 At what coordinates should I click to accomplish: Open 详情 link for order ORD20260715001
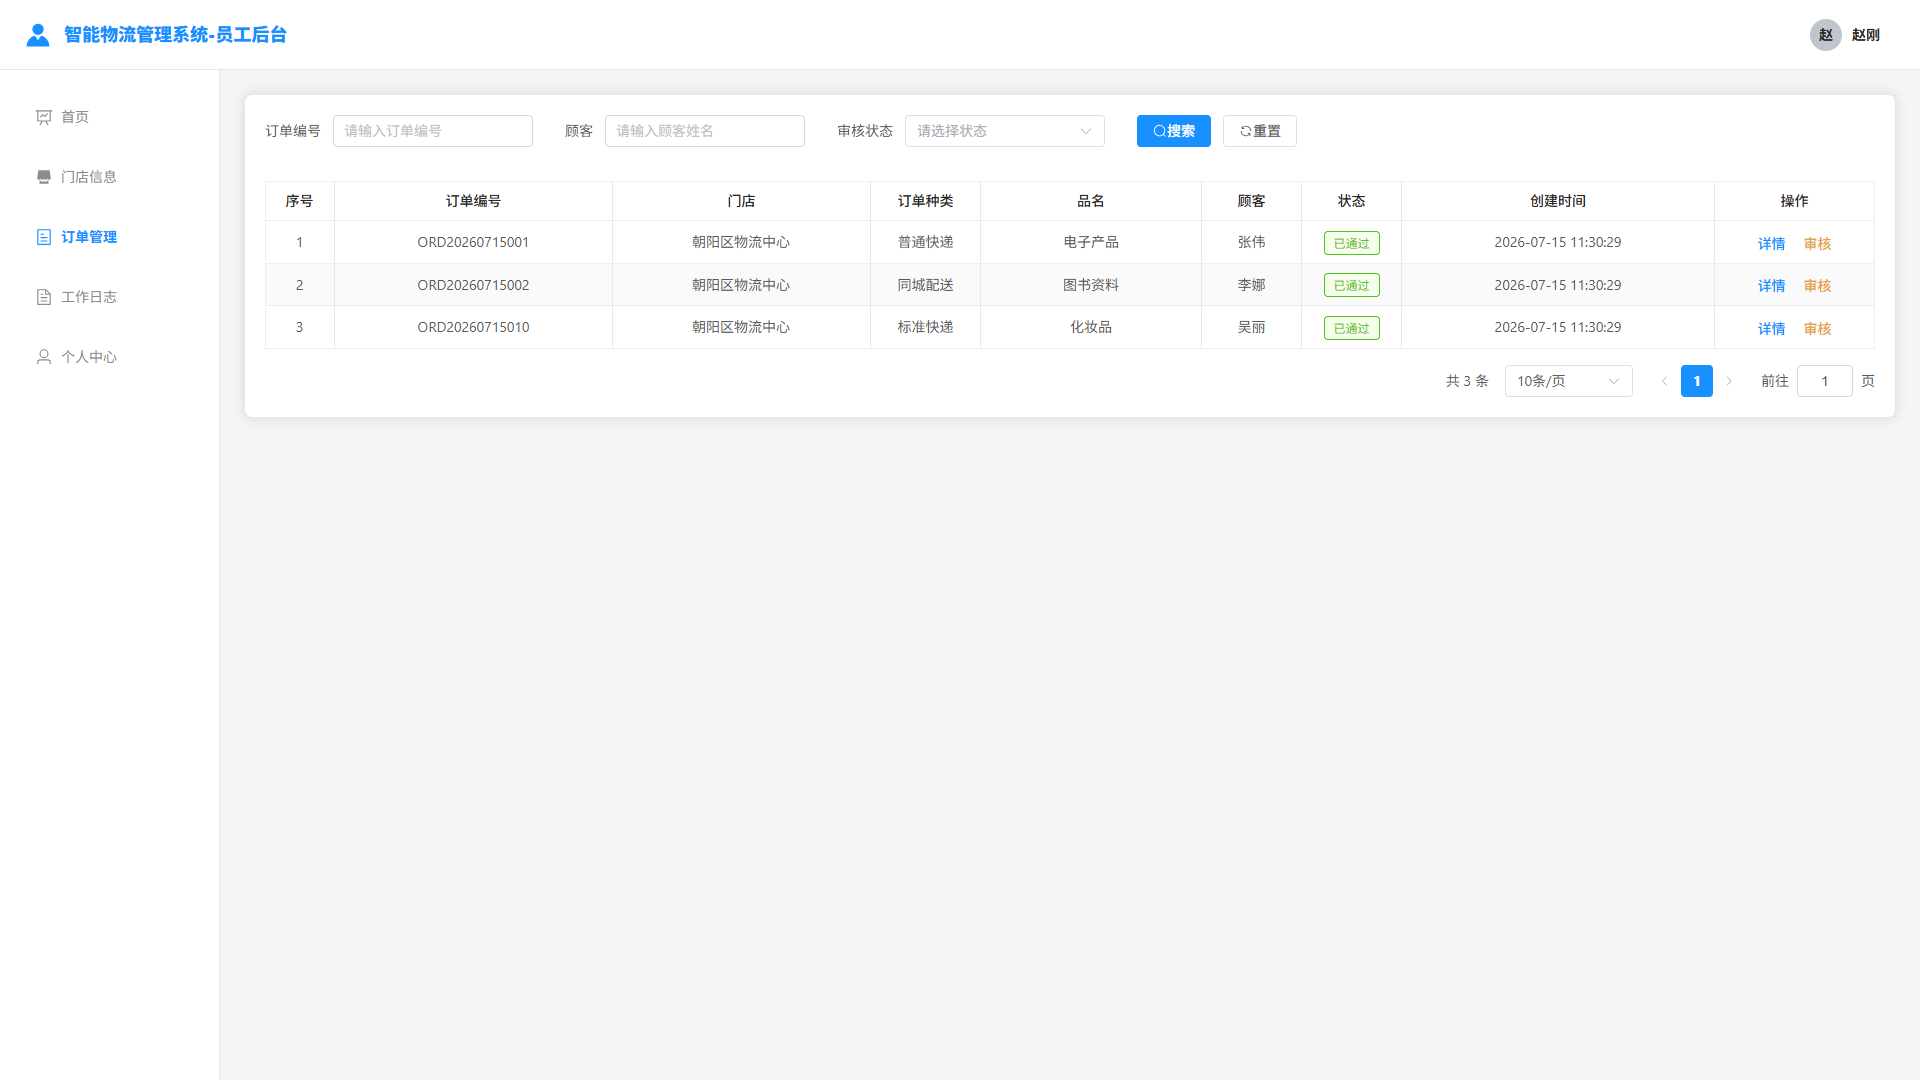(x=1771, y=243)
